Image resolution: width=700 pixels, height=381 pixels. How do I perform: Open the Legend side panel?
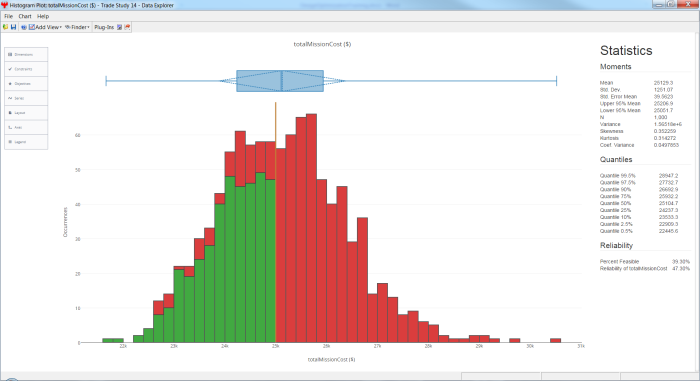coord(26,142)
